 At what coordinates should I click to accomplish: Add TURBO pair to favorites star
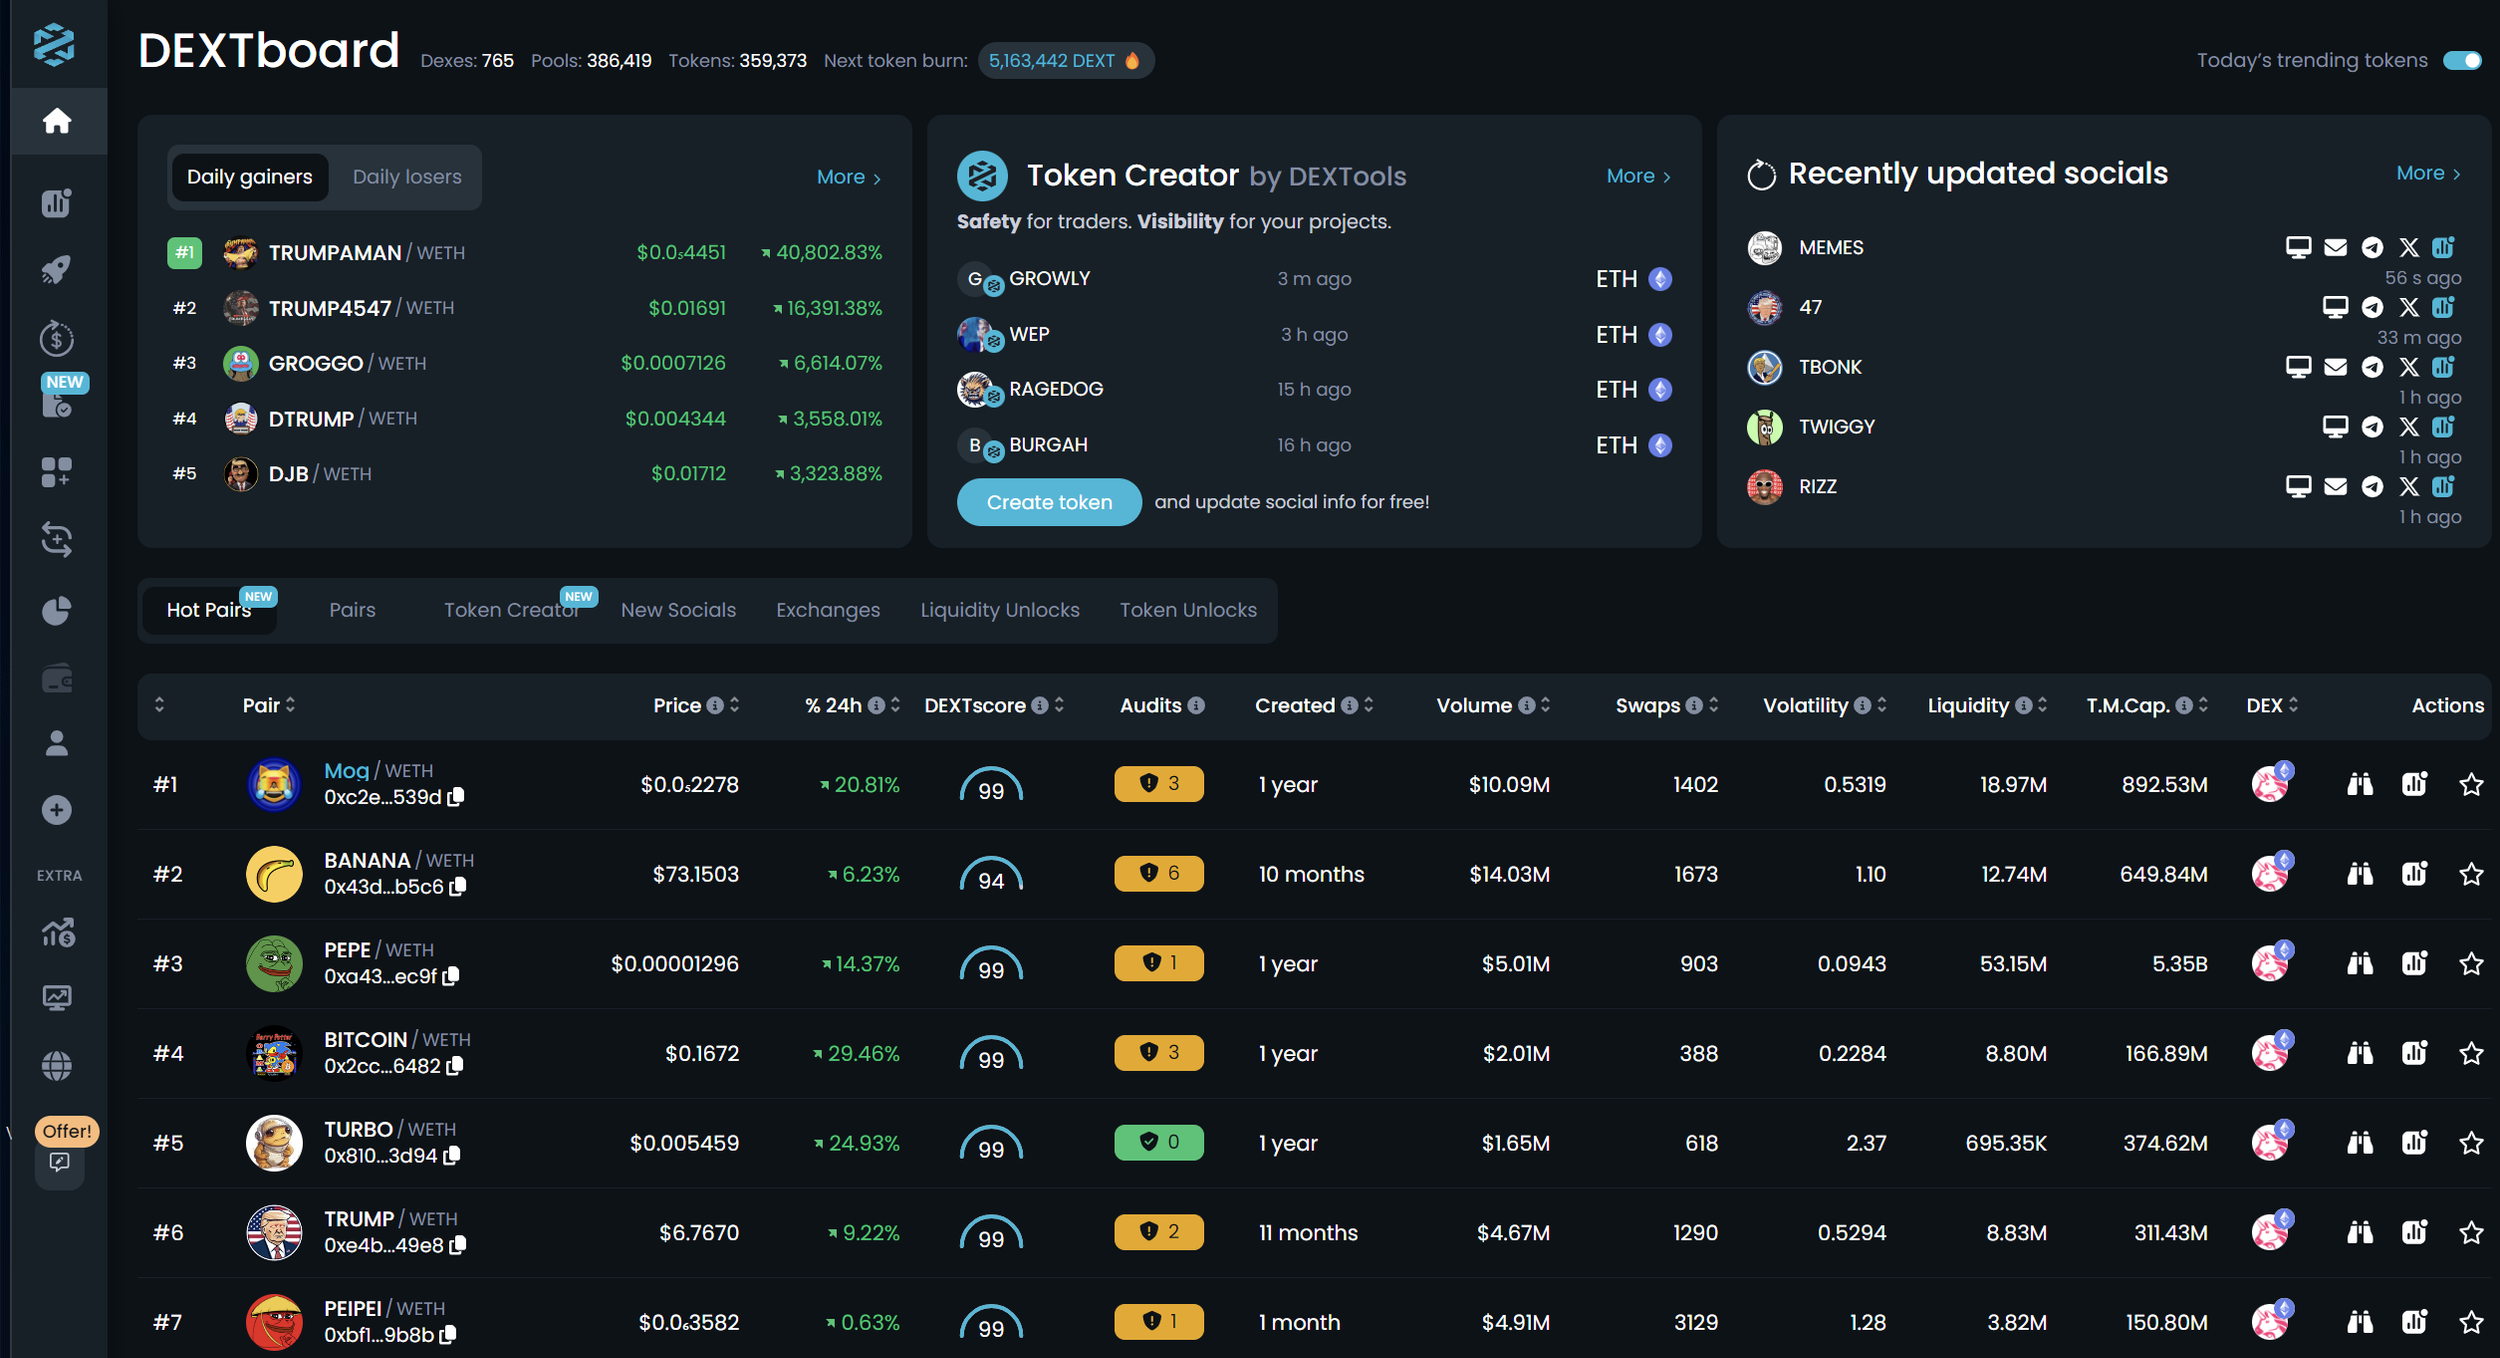(x=2471, y=1143)
